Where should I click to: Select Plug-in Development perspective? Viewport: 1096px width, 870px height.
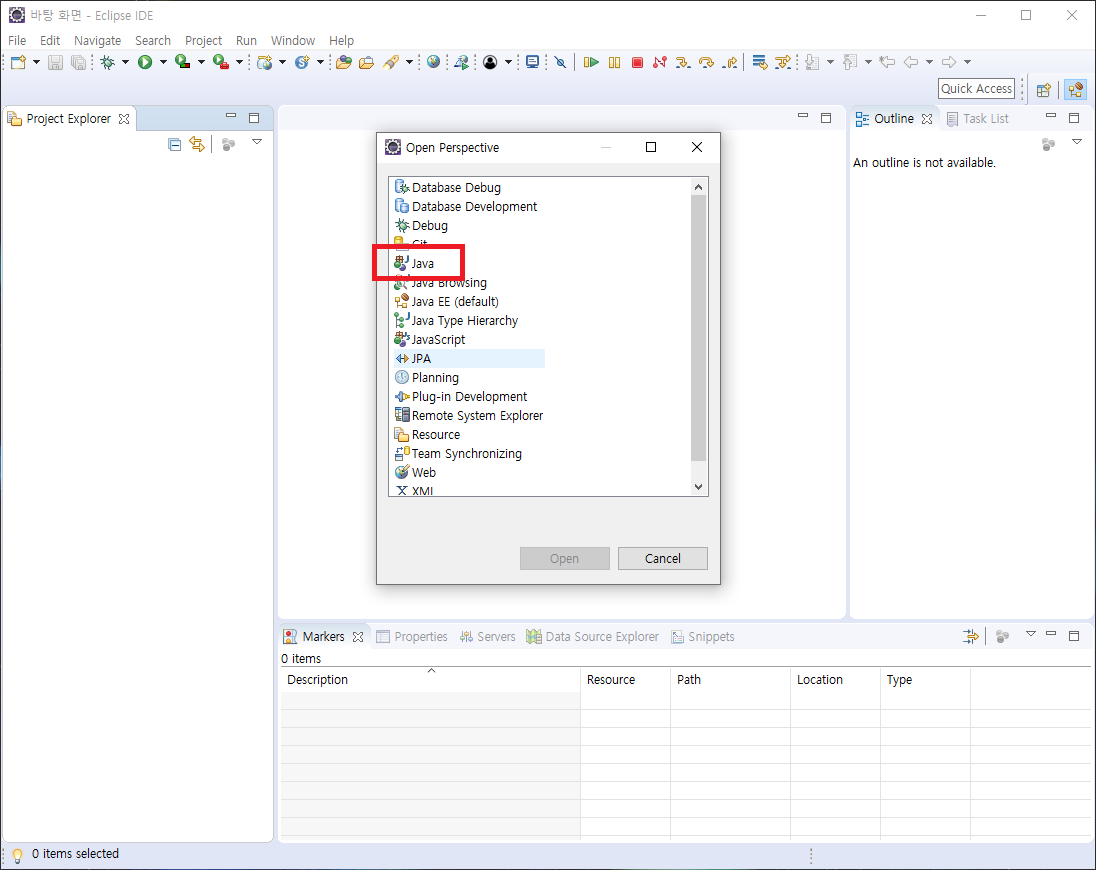pyautogui.click(x=461, y=396)
